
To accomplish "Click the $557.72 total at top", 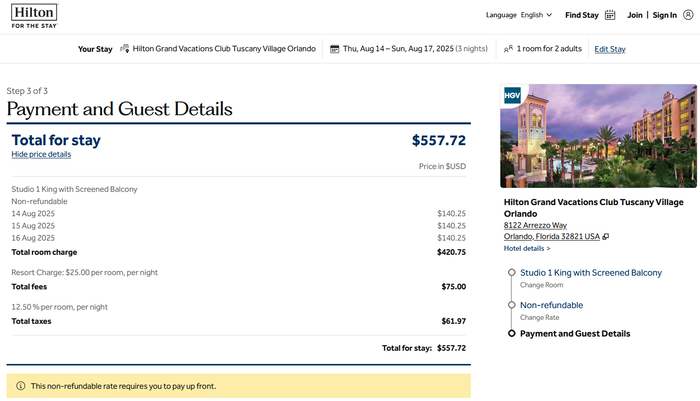I will 438,140.
